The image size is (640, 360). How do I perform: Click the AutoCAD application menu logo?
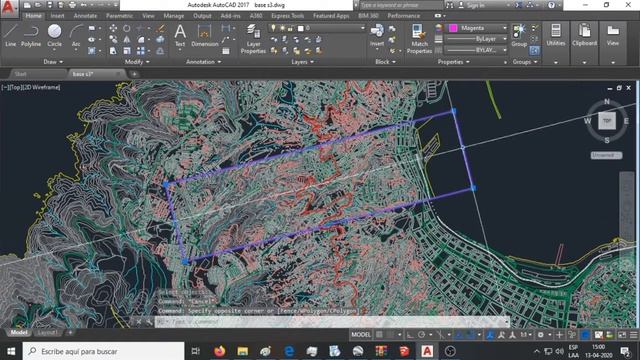(x=9, y=9)
